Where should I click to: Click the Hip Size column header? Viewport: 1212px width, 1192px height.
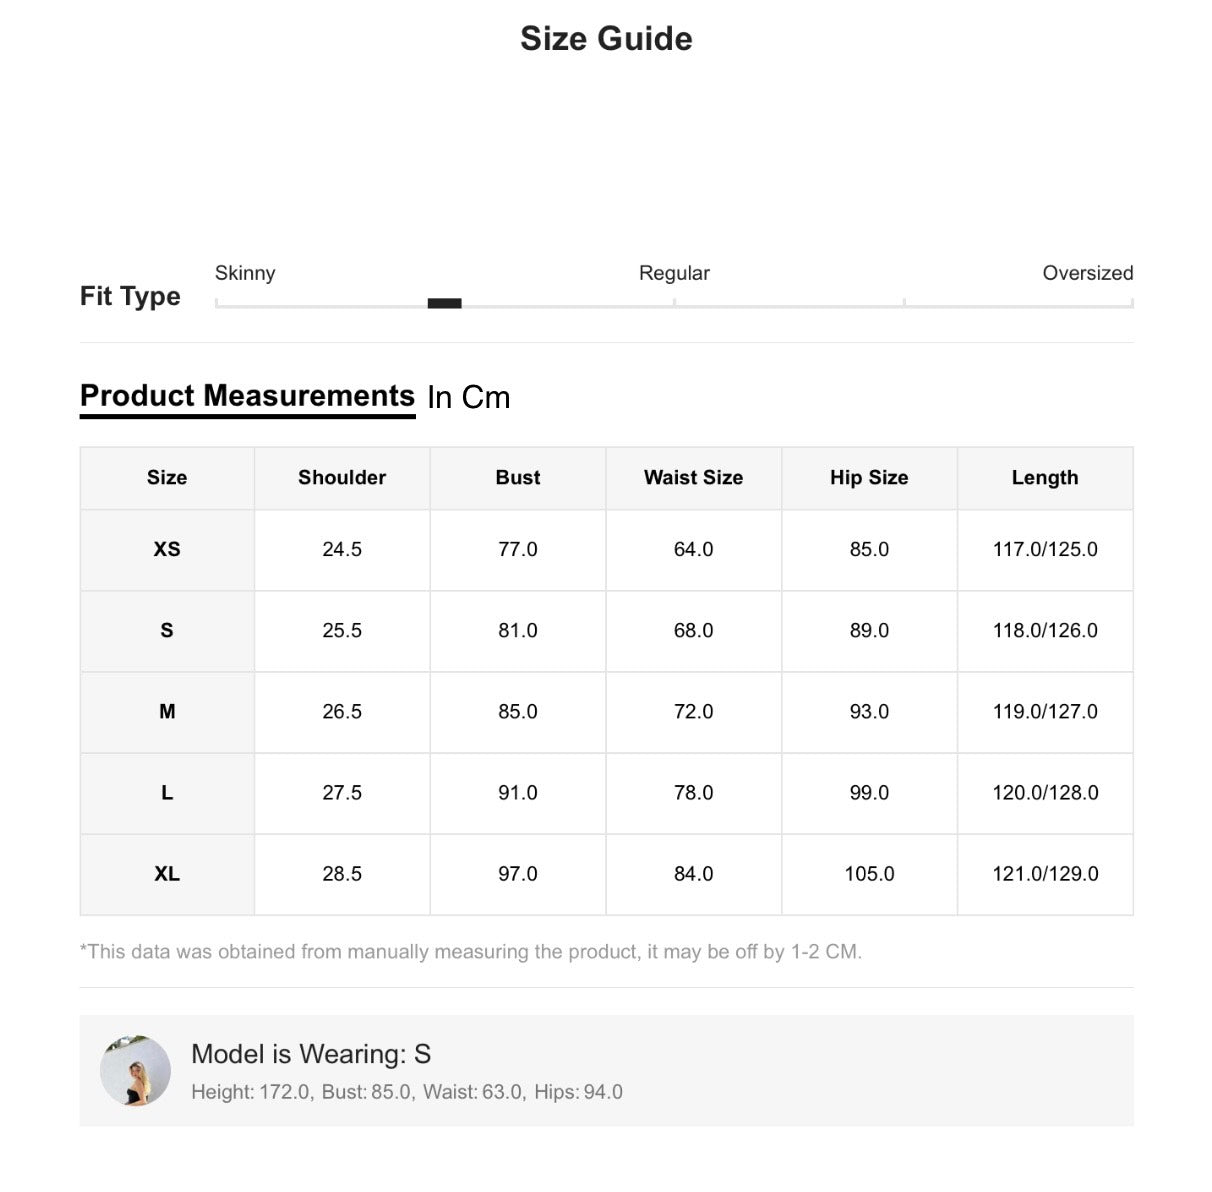point(869,478)
